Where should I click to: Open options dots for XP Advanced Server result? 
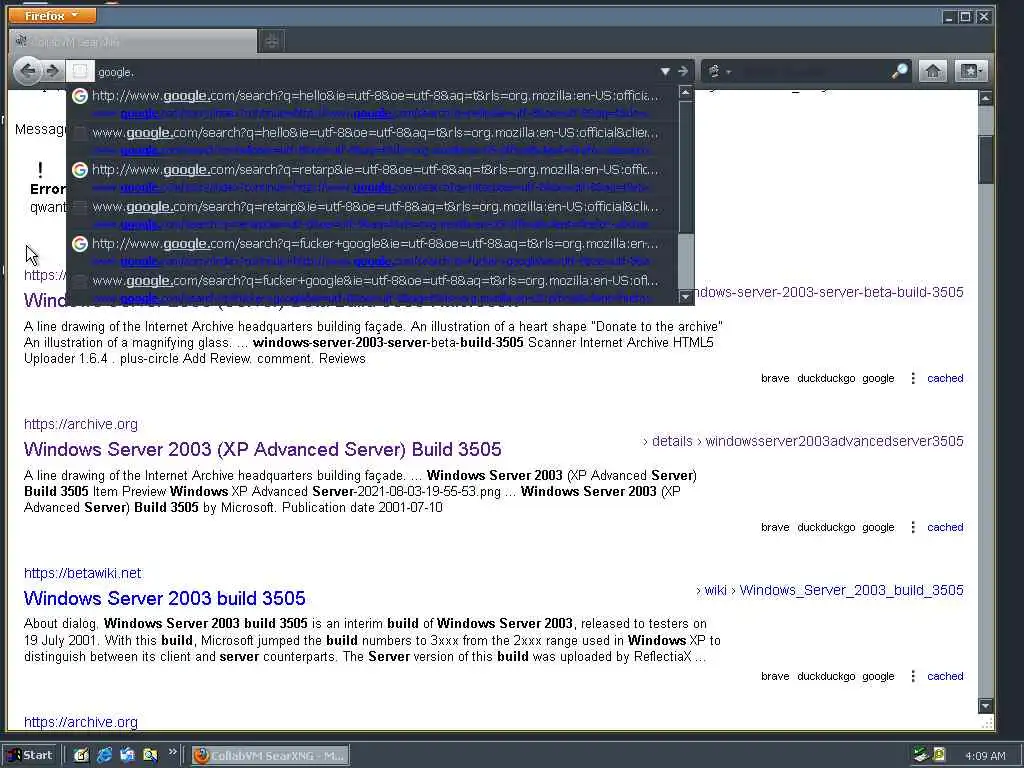point(913,527)
